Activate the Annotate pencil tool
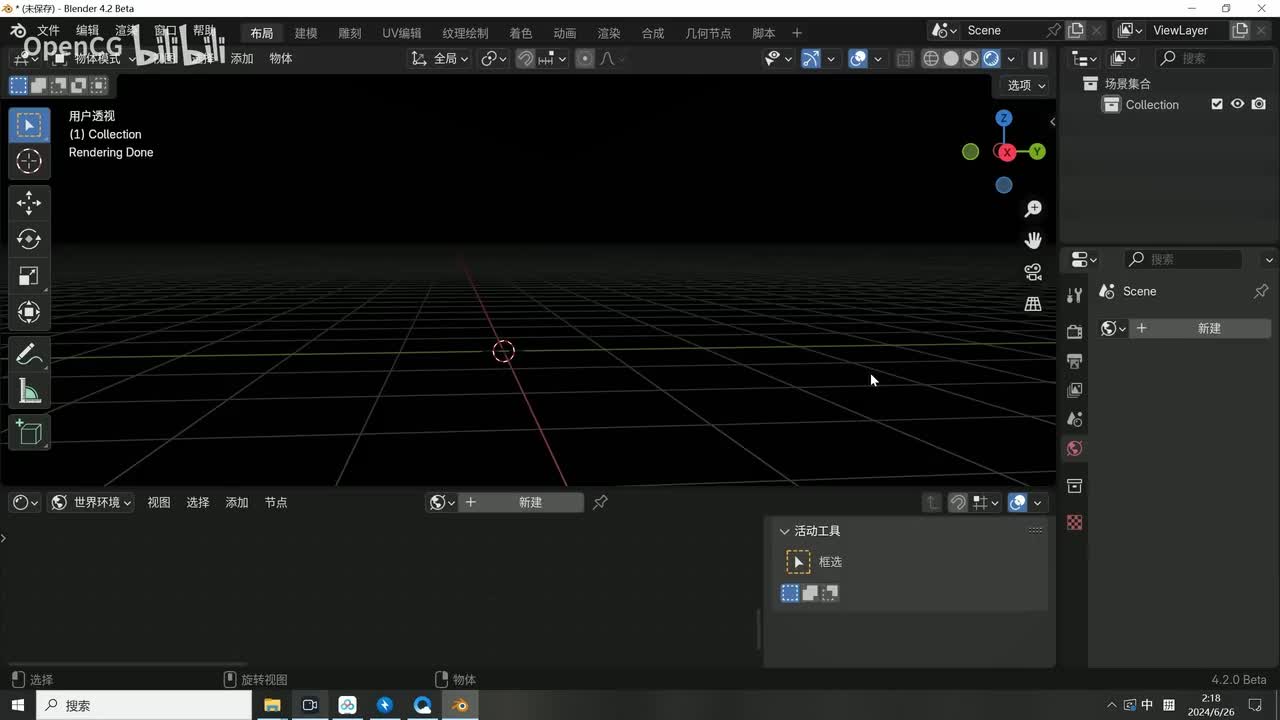Viewport: 1280px width, 720px height. [29, 355]
